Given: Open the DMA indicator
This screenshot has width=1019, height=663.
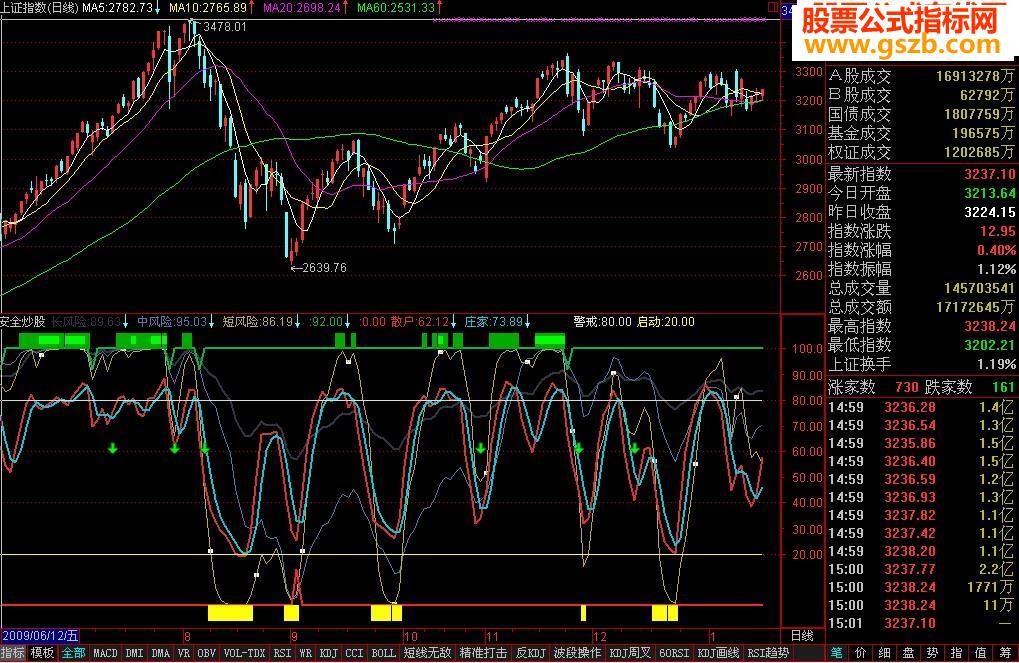Looking at the screenshot, I should click(161, 653).
